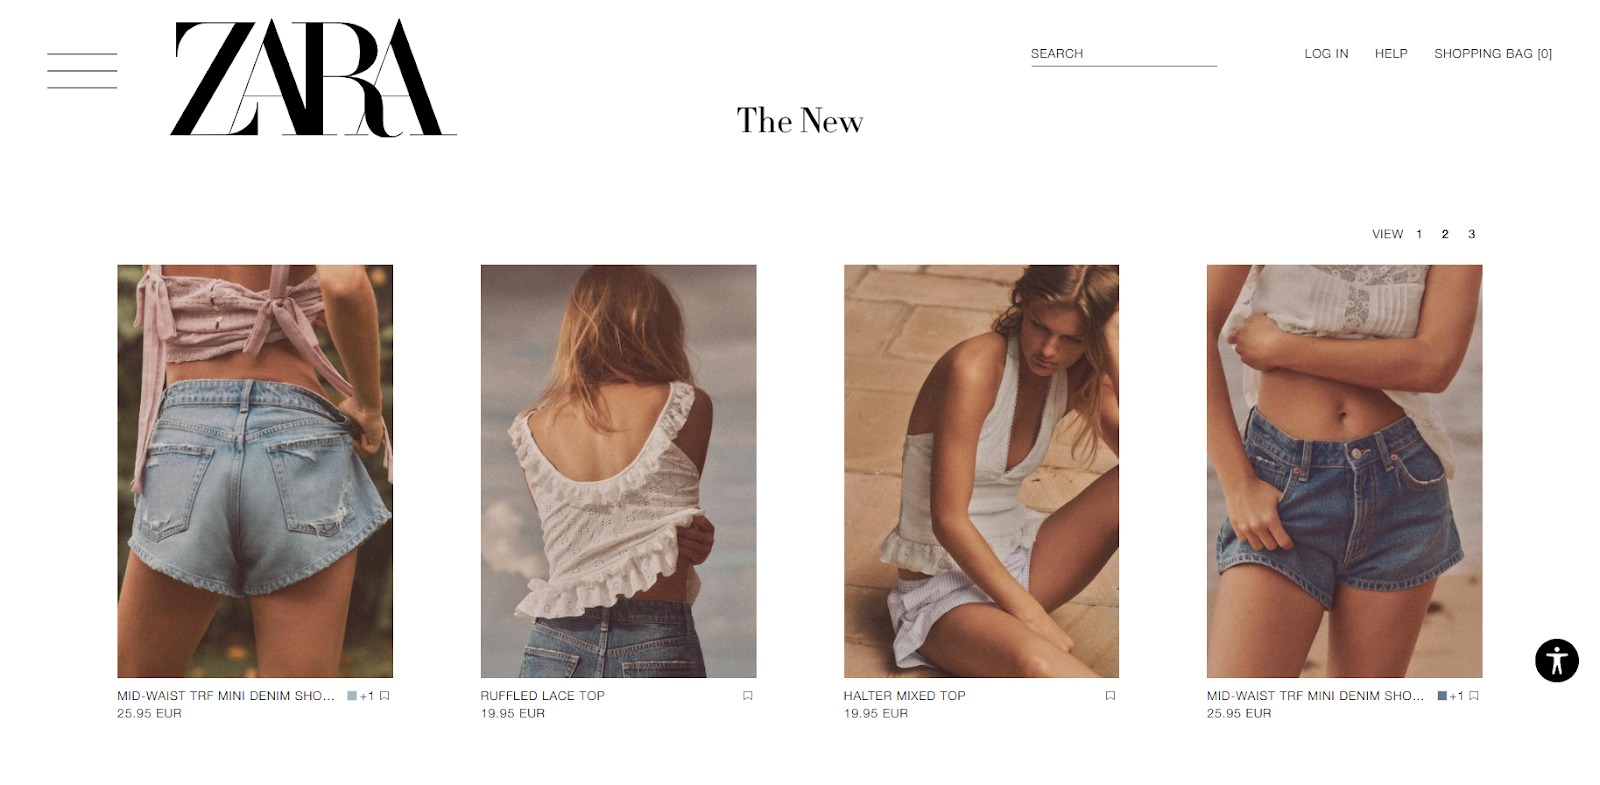Bookmark the Halter Mixed Top
The width and height of the screenshot is (1600, 785).
coord(1110,696)
